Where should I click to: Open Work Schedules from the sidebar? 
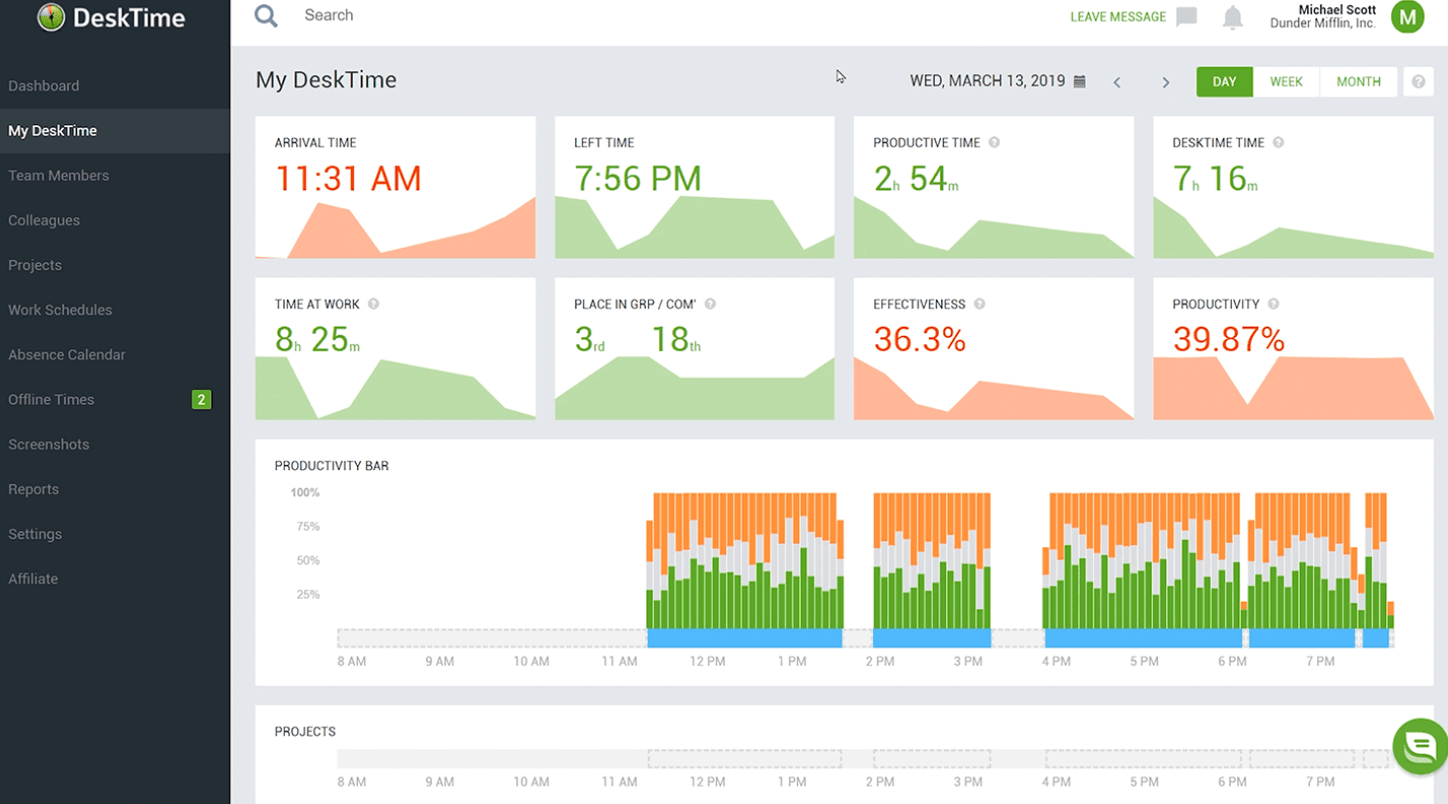[59, 310]
